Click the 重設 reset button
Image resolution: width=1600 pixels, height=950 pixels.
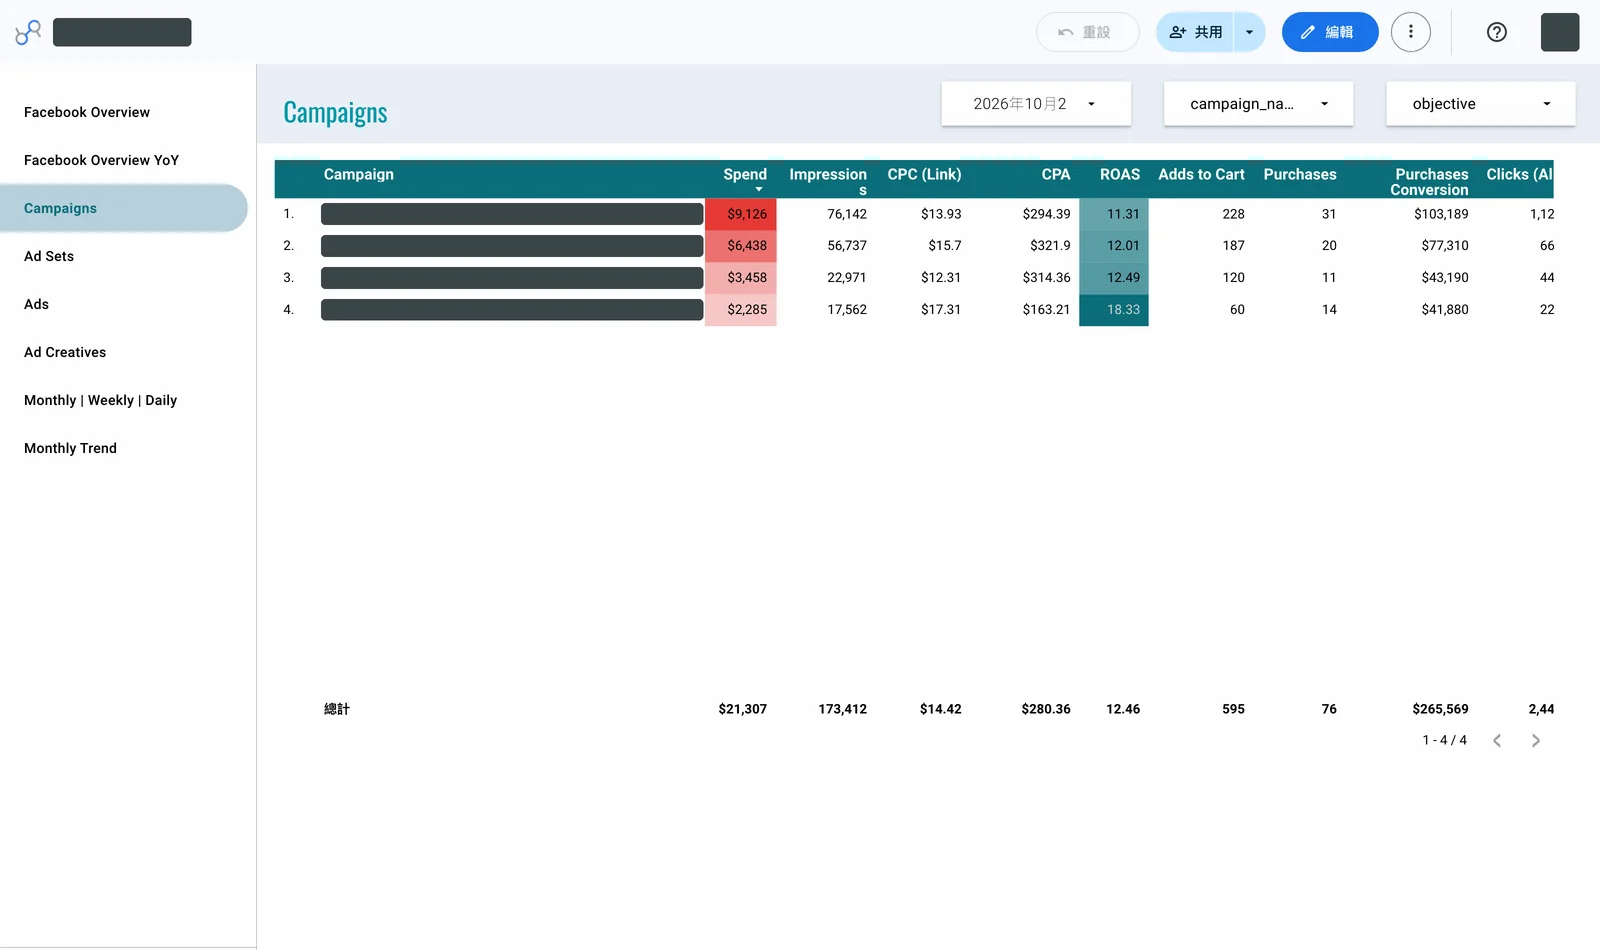1087,32
